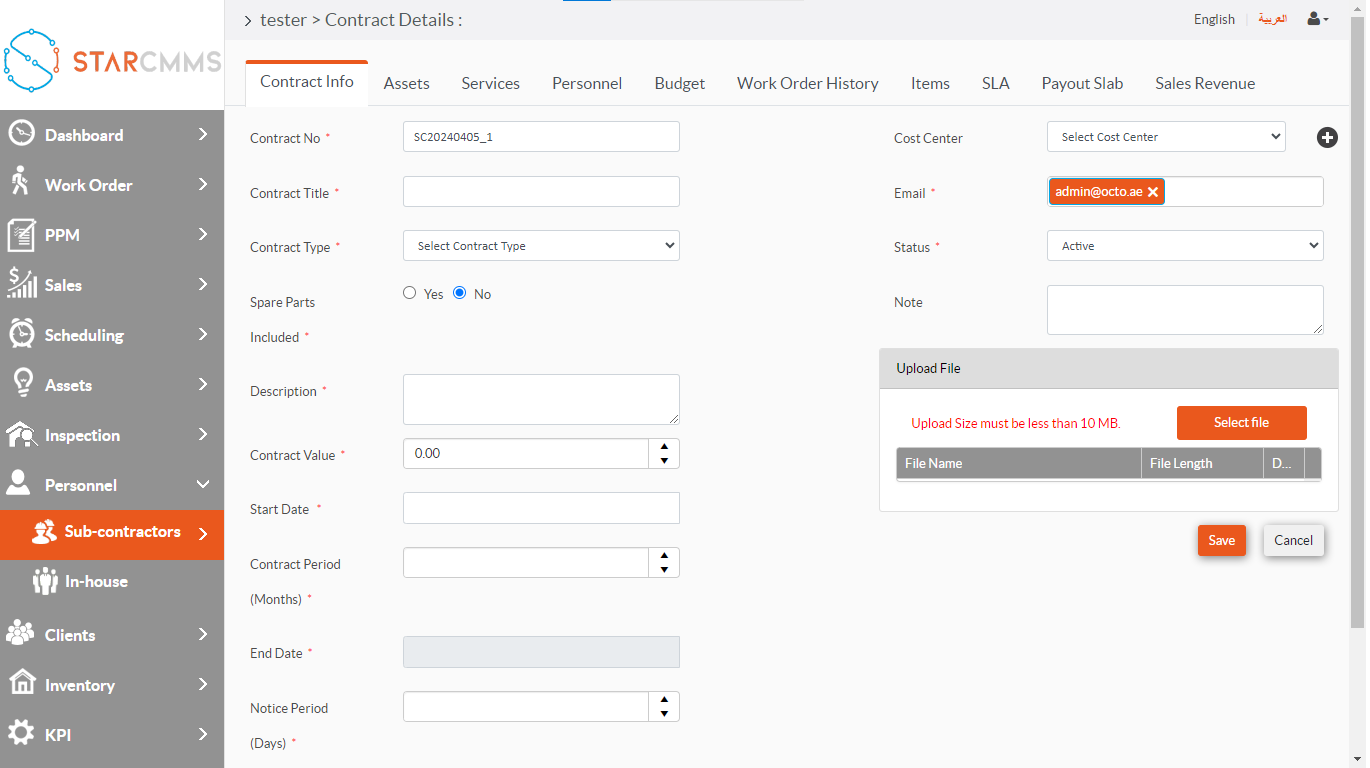Click the Work Order walking person icon
The width and height of the screenshot is (1370, 768).
[x=20, y=183]
